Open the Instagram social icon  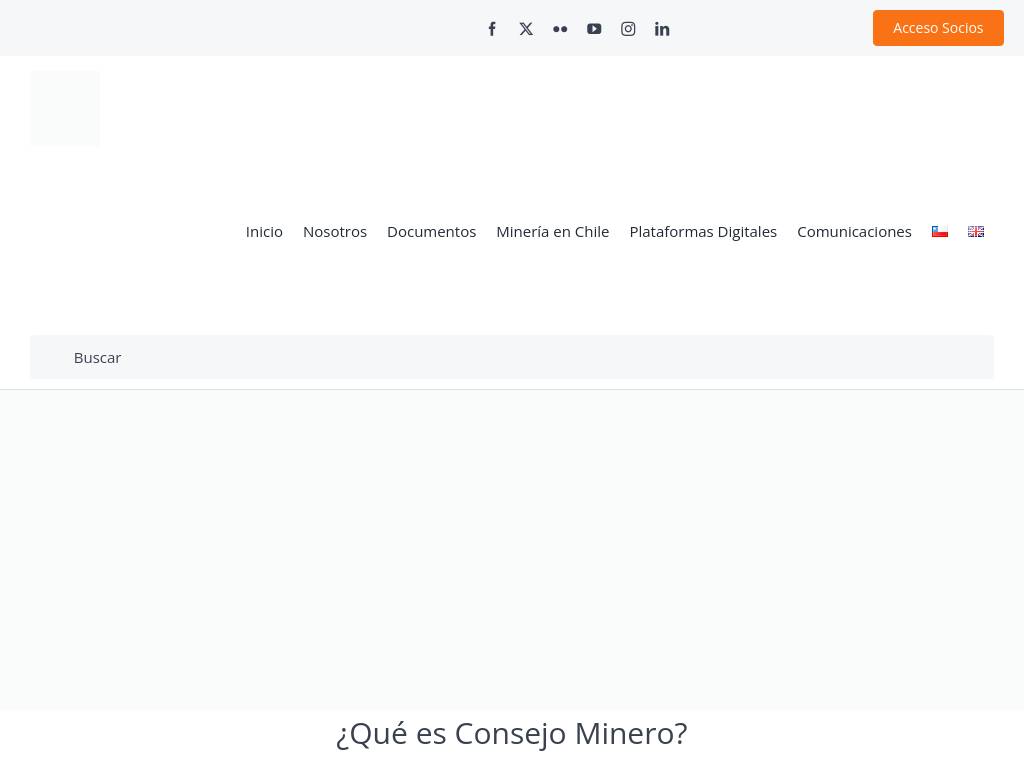[x=628, y=29]
